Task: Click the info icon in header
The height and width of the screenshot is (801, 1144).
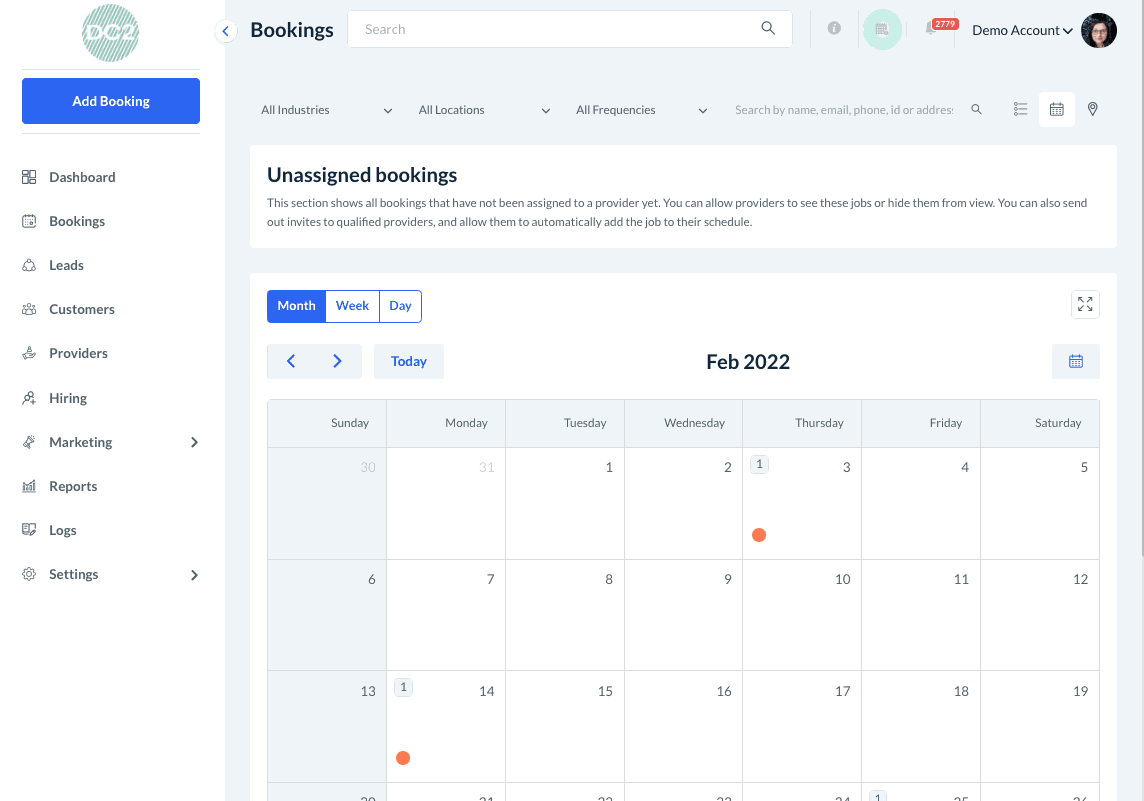Action: [834, 29]
